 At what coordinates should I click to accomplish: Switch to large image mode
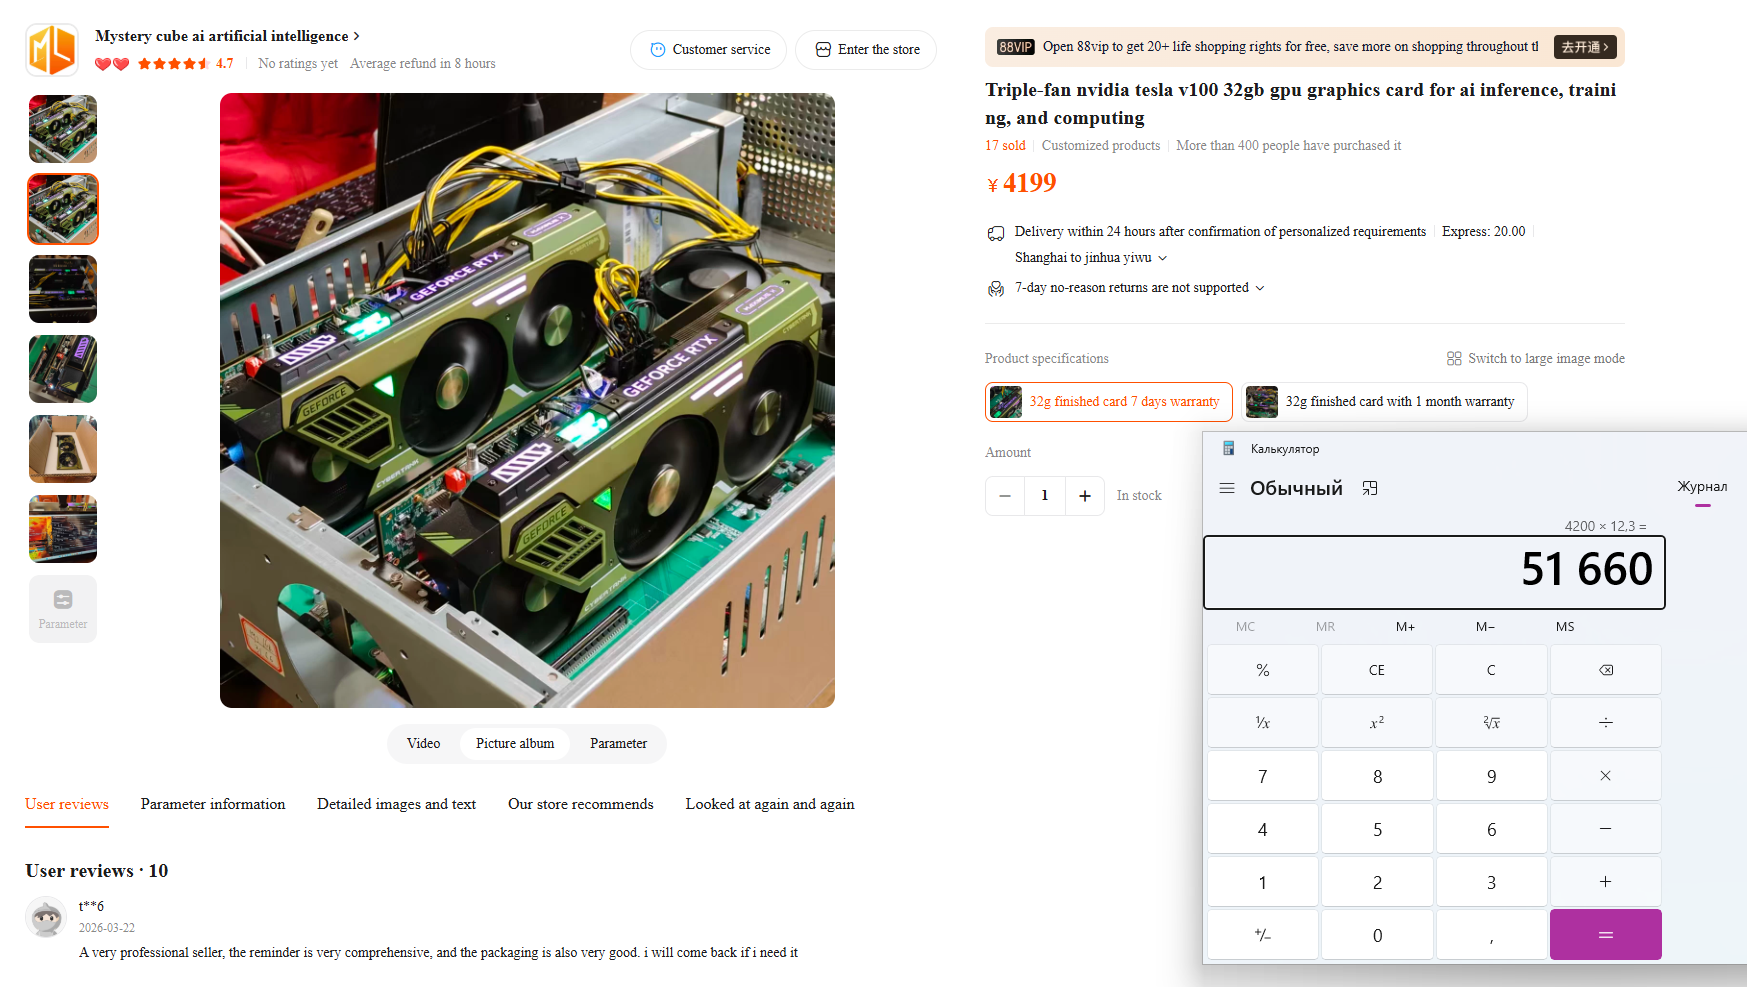tap(1536, 359)
